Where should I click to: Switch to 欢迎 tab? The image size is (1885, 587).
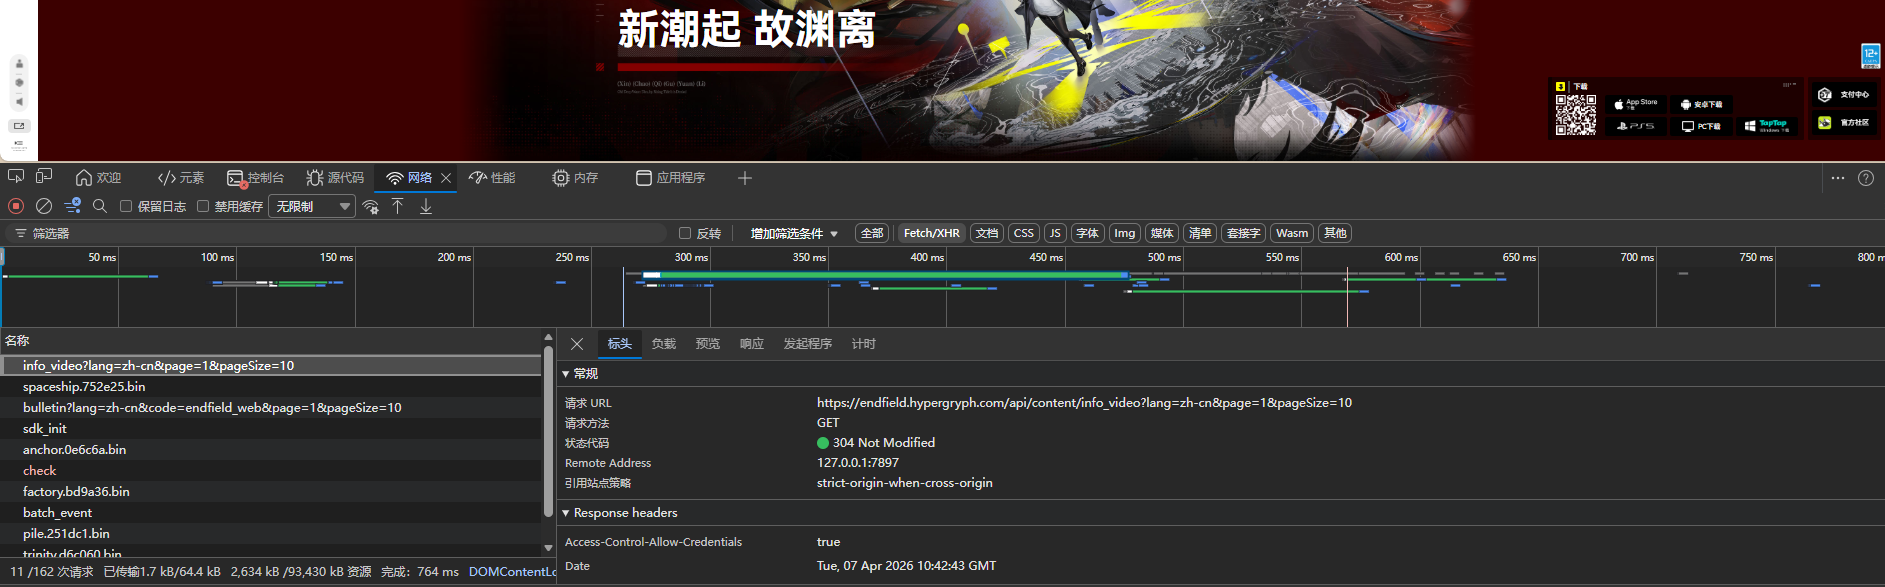pos(98,178)
